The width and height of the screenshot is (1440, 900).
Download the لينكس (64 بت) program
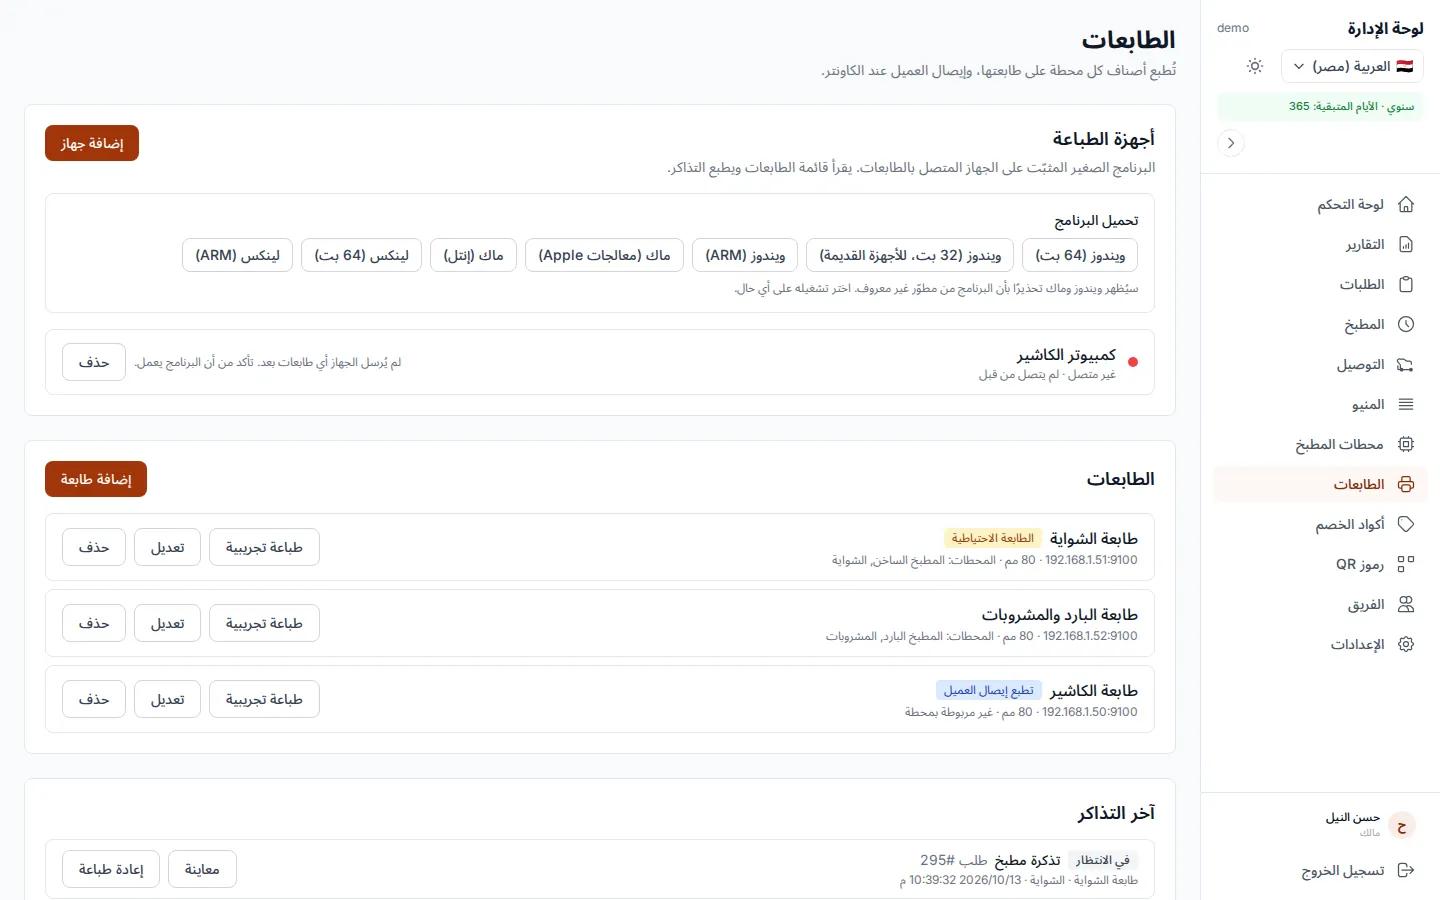[361, 255]
